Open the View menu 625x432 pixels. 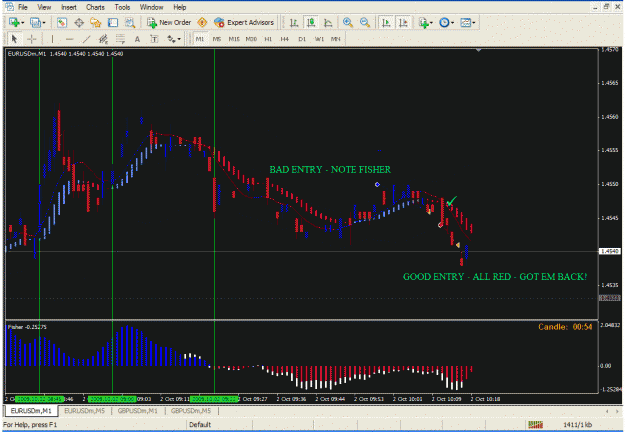coord(44,7)
